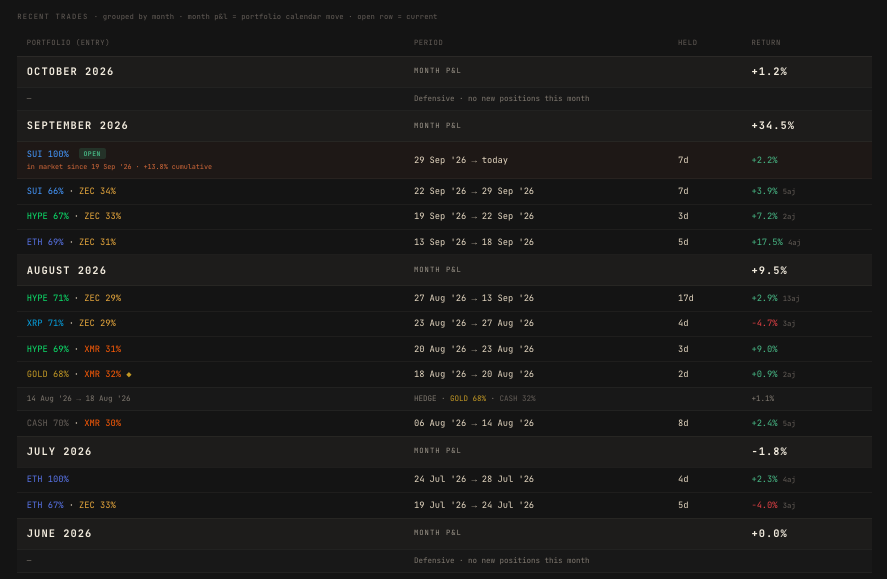Click the +0.9% return value

click(764, 374)
